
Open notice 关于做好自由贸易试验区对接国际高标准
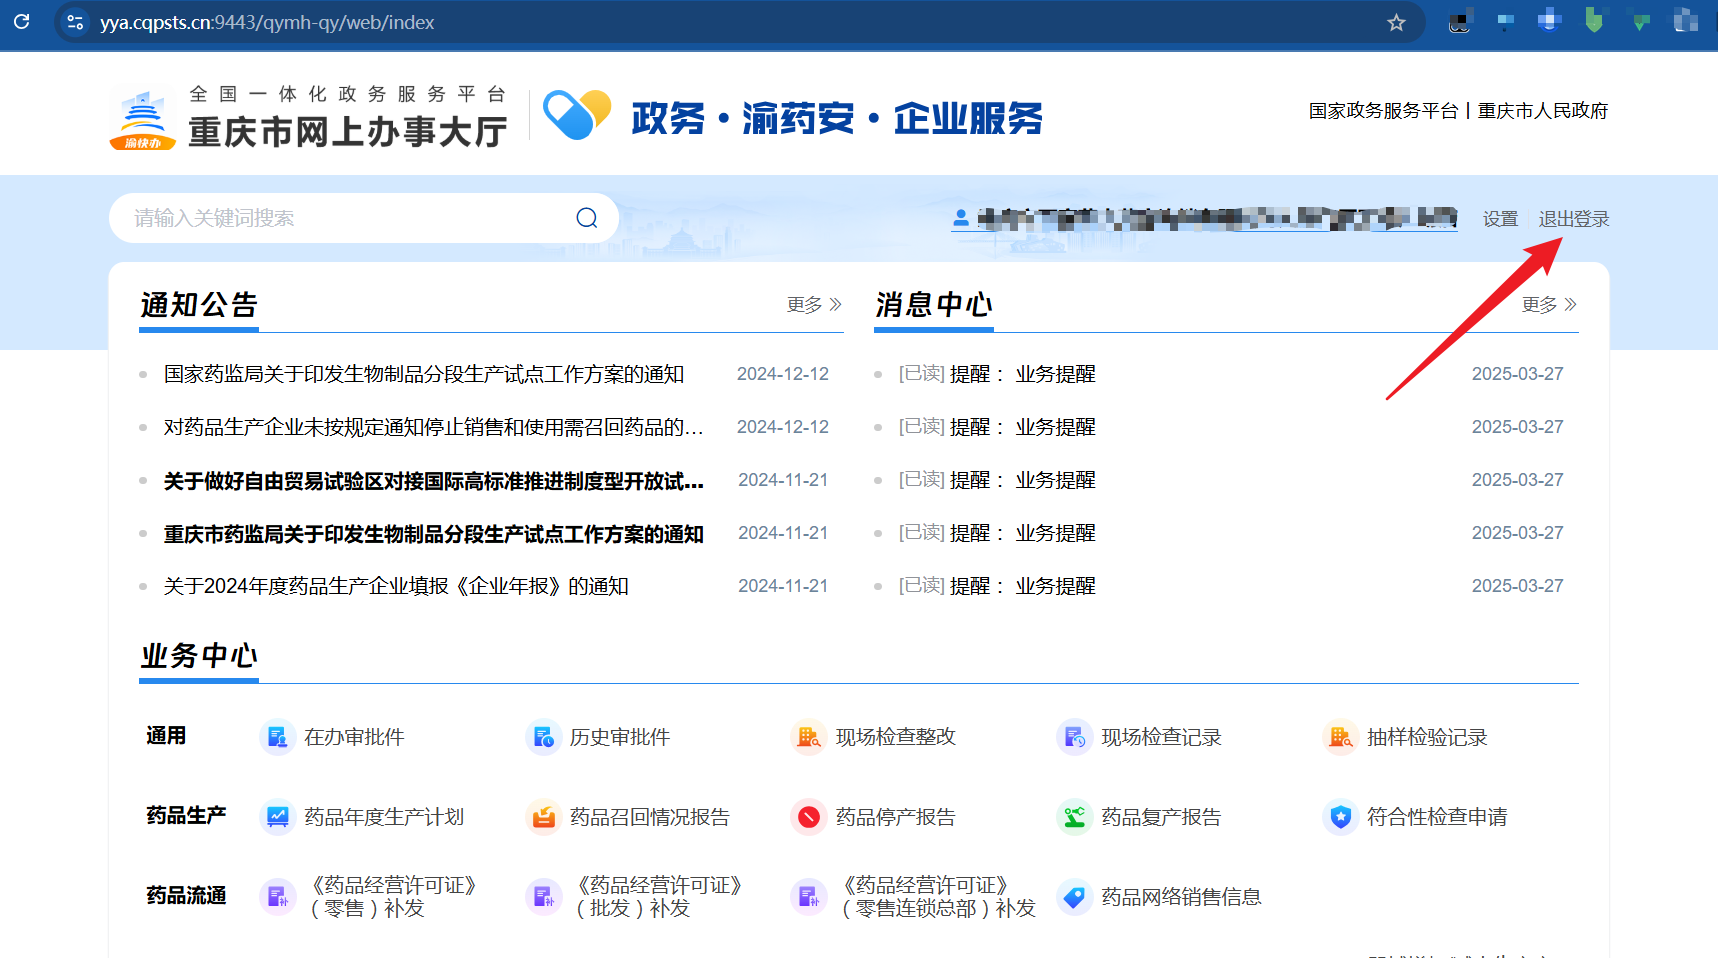click(433, 481)
